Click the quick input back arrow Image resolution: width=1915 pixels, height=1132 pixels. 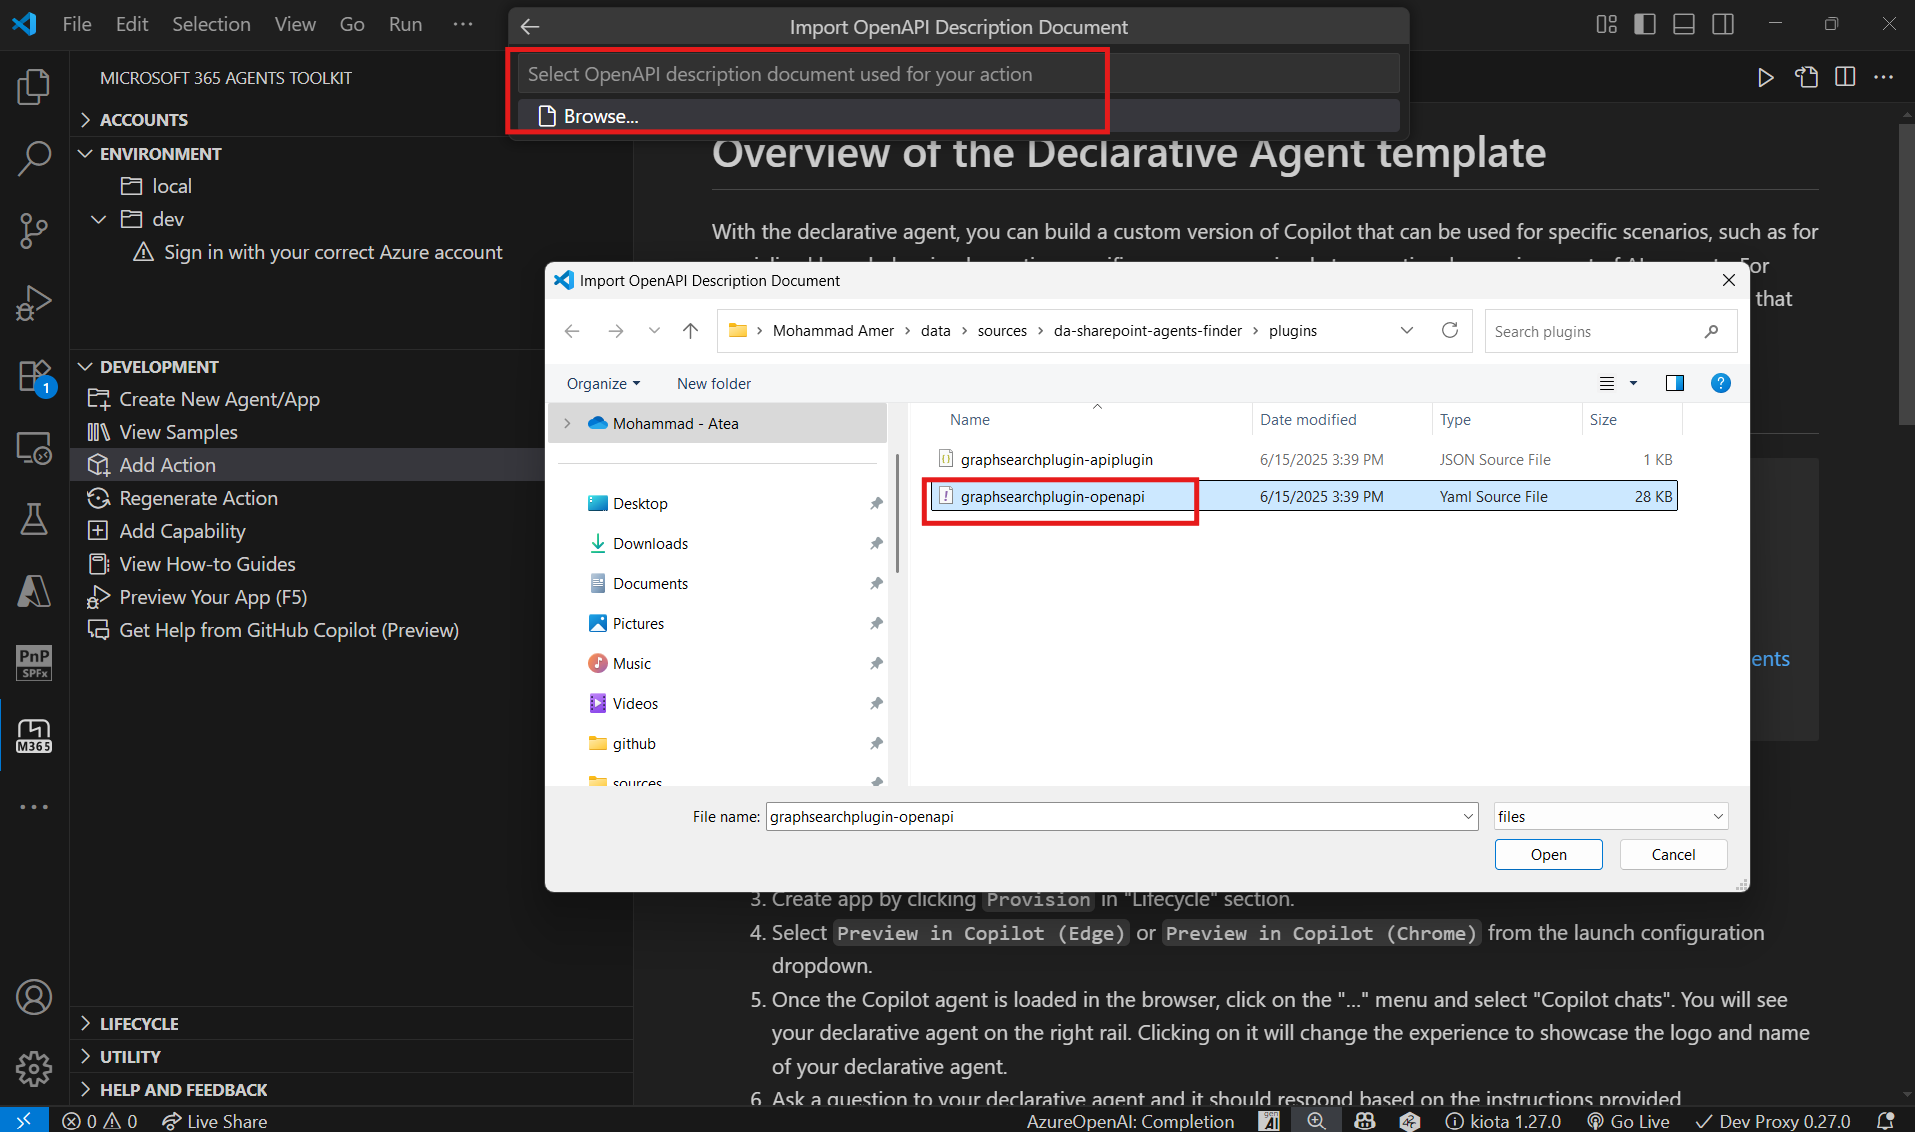tap(530, 27)
